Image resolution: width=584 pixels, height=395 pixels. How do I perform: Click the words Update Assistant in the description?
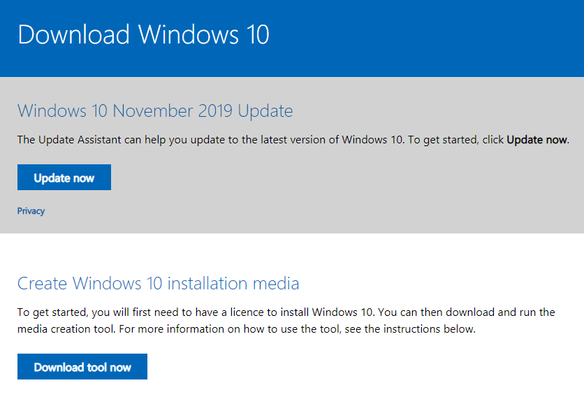(80, 140)
